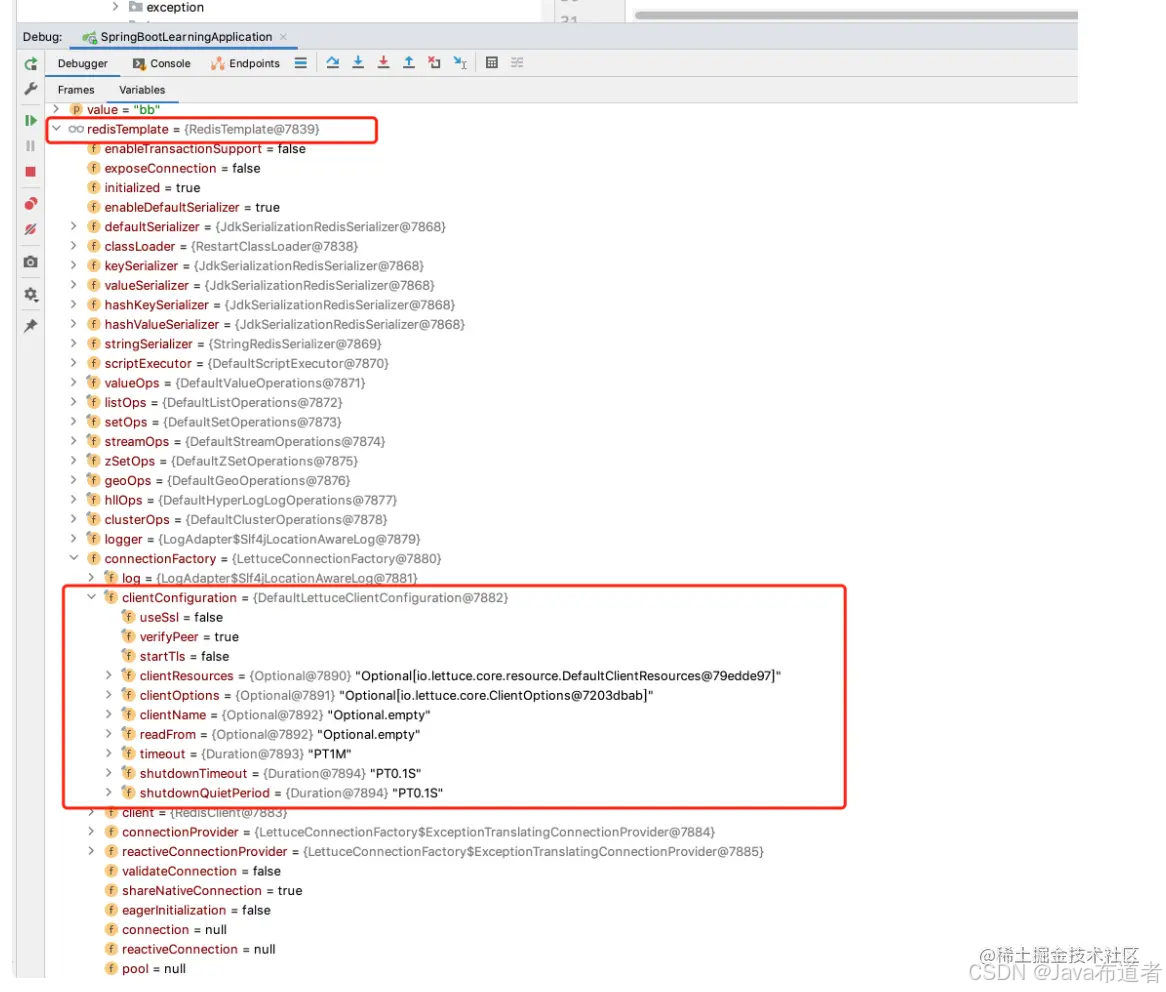Screen dimensions: 1166x992
Task: Pin the debug tab
Action: [30, 326]
